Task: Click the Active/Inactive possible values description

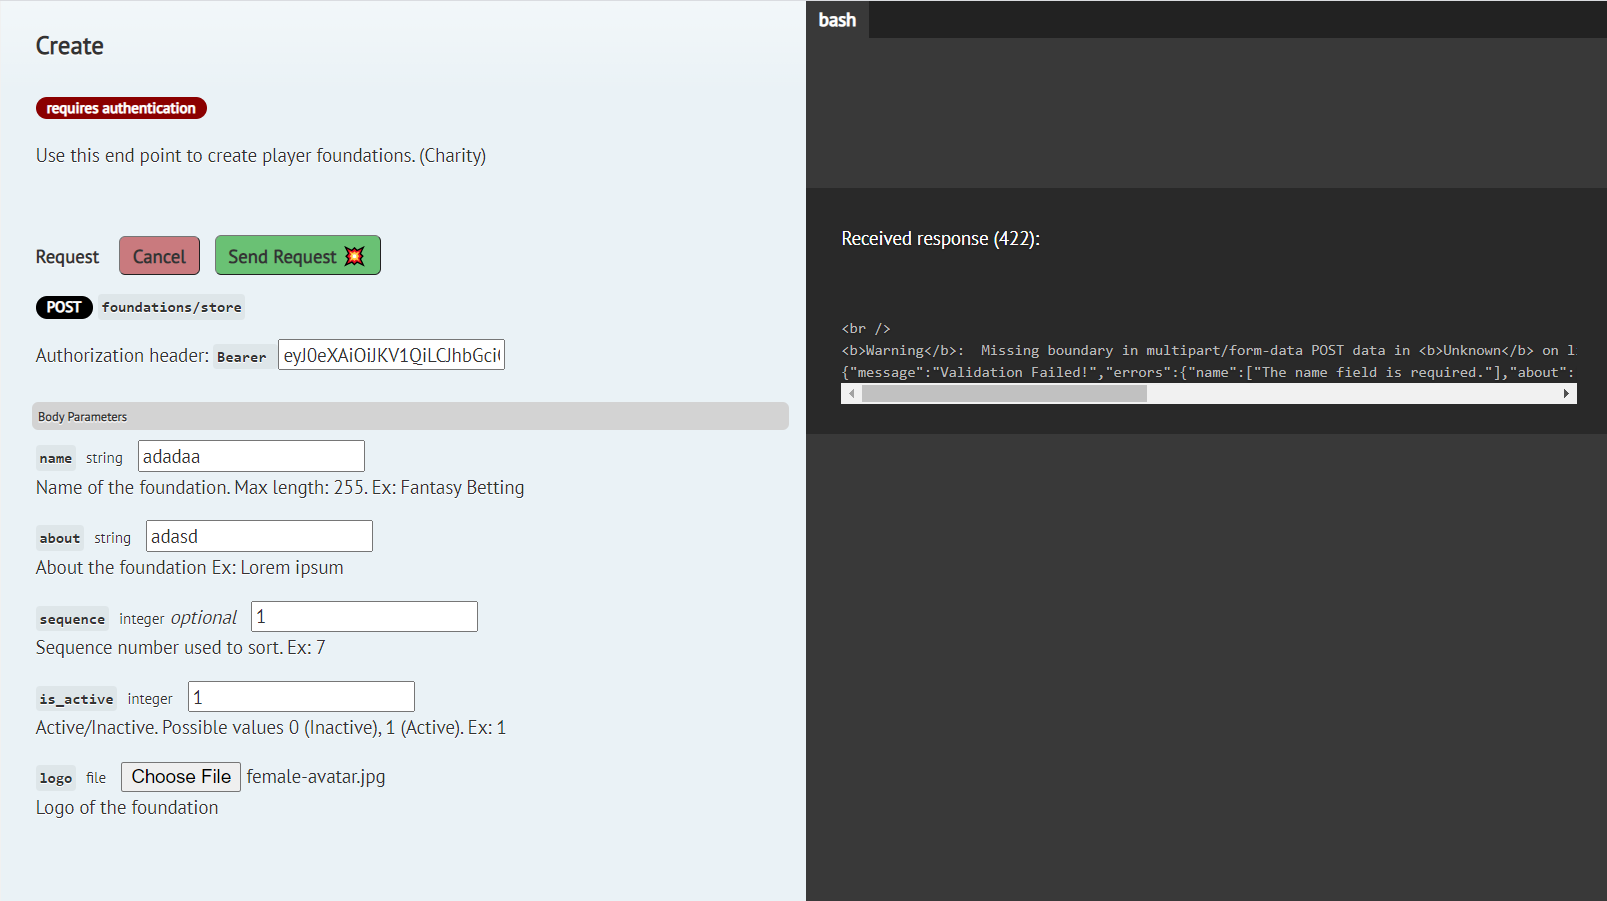Action: tap(271, 727)
